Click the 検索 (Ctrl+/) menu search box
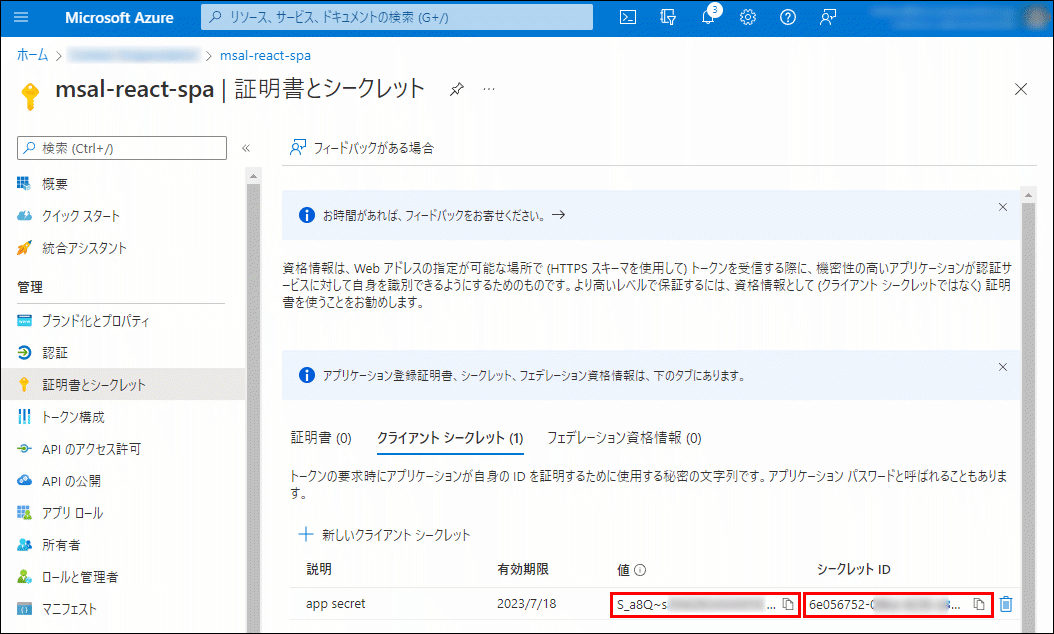The height and width of the screenshot is (634, 1054). 122,148
